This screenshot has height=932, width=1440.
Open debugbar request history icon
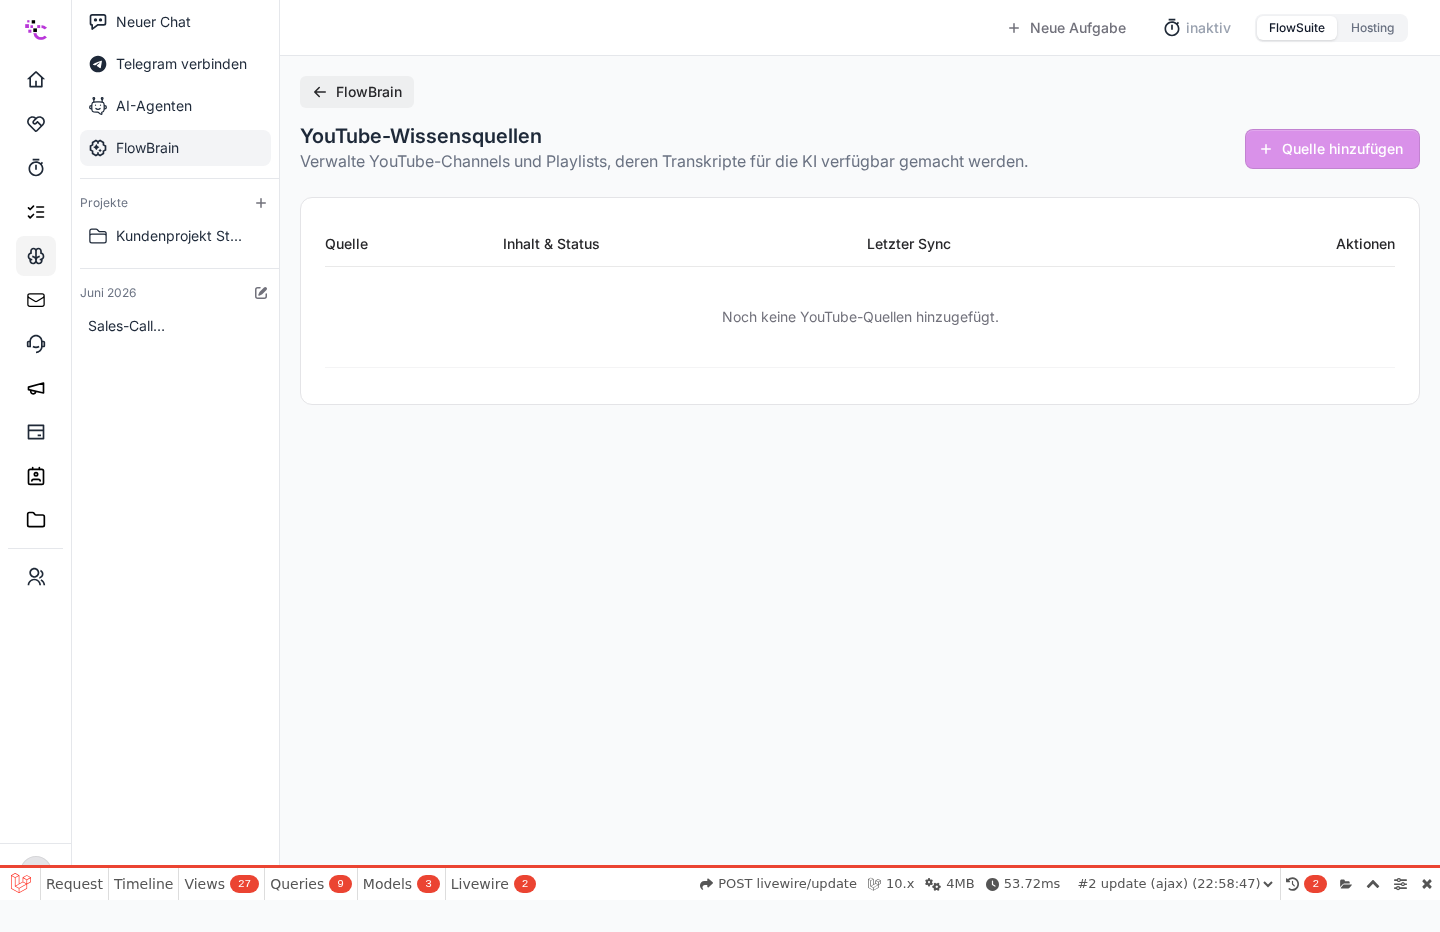click(1292, 884)
